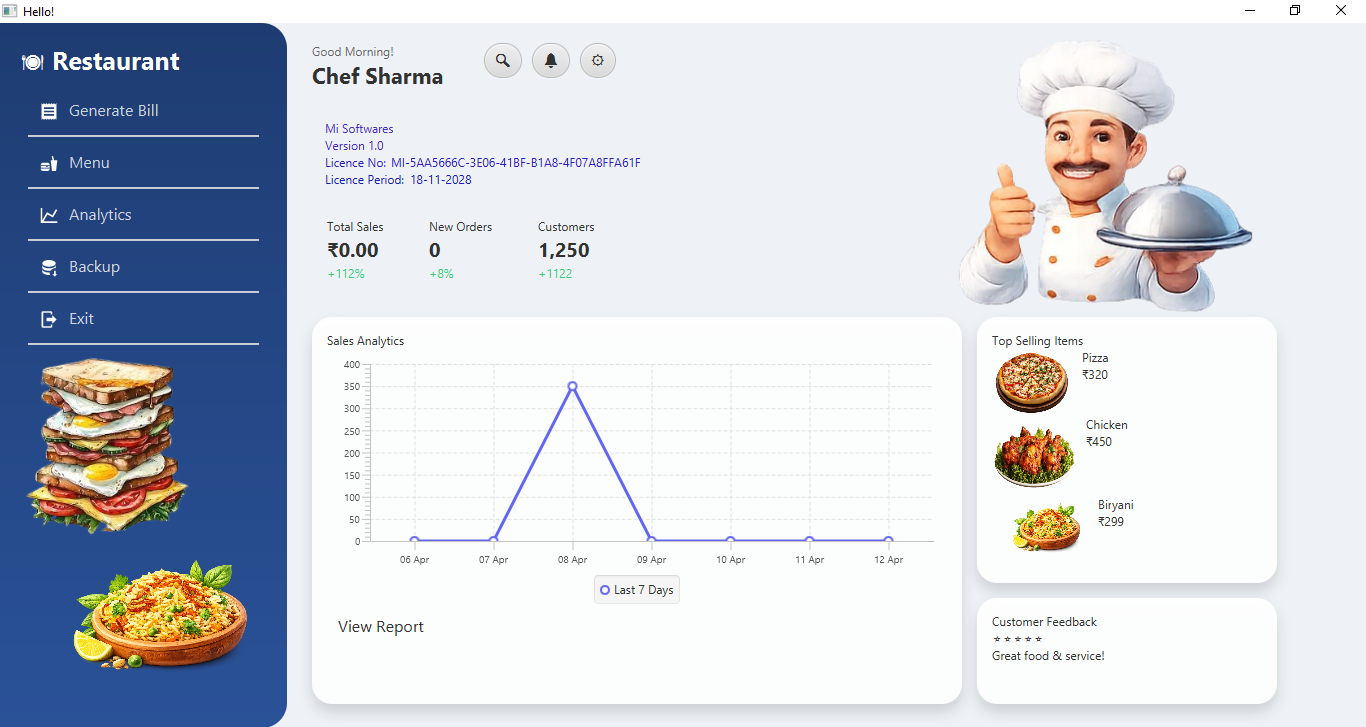This screenshot has width=1366, height=727.
Task: Click the Restaurant logo icon
Action: tap(31, 61)
